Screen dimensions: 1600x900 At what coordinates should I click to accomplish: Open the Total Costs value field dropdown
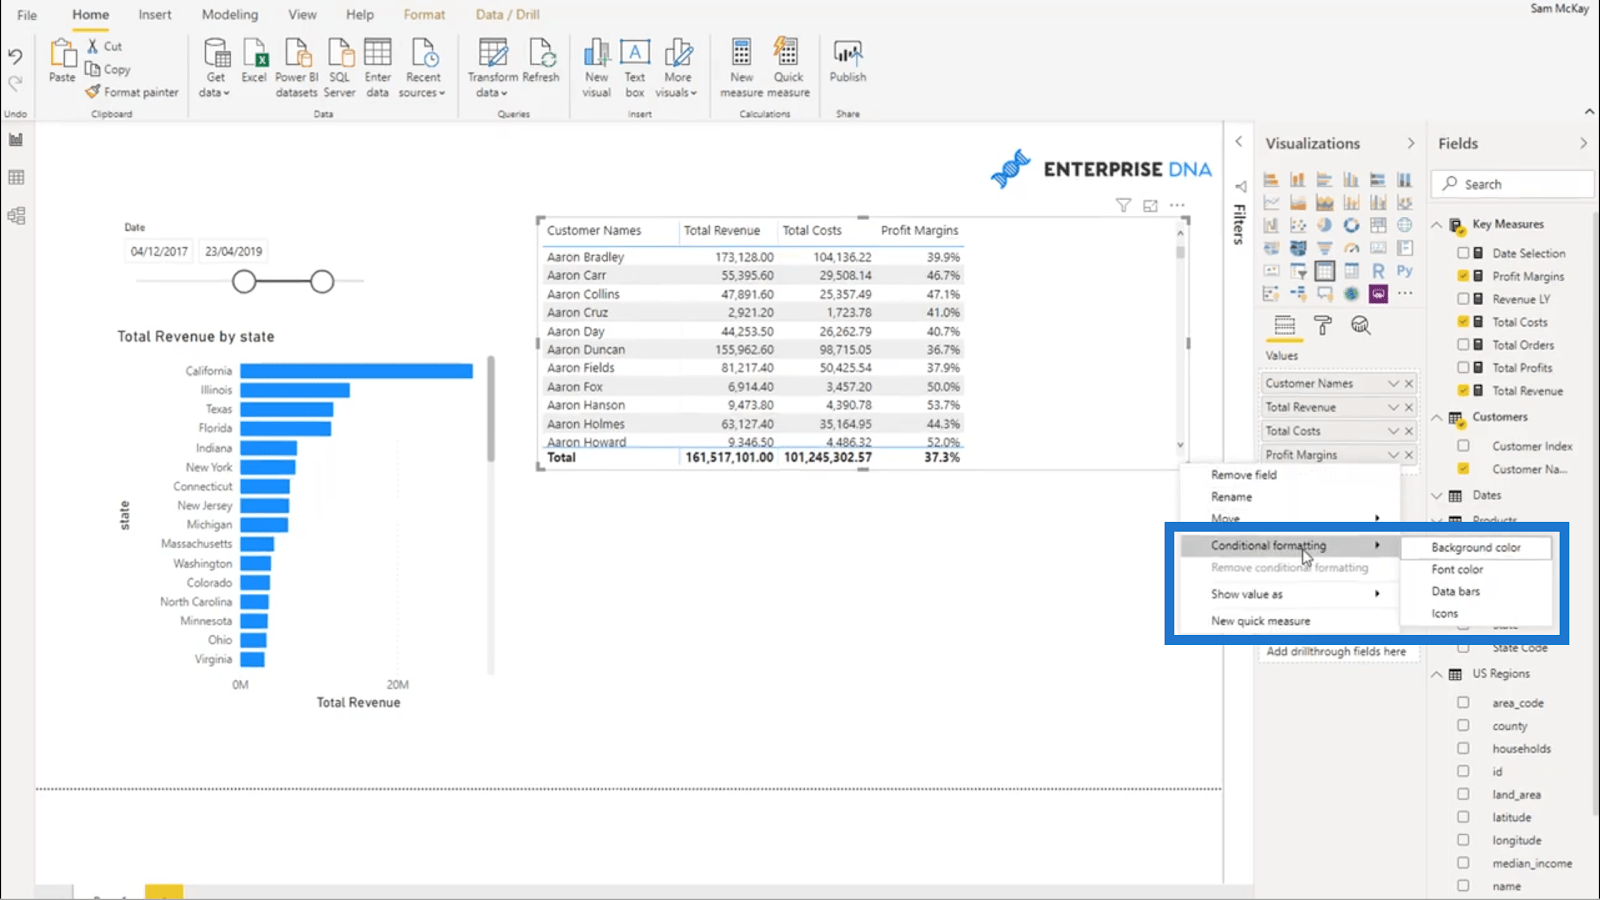point(1393,431)
